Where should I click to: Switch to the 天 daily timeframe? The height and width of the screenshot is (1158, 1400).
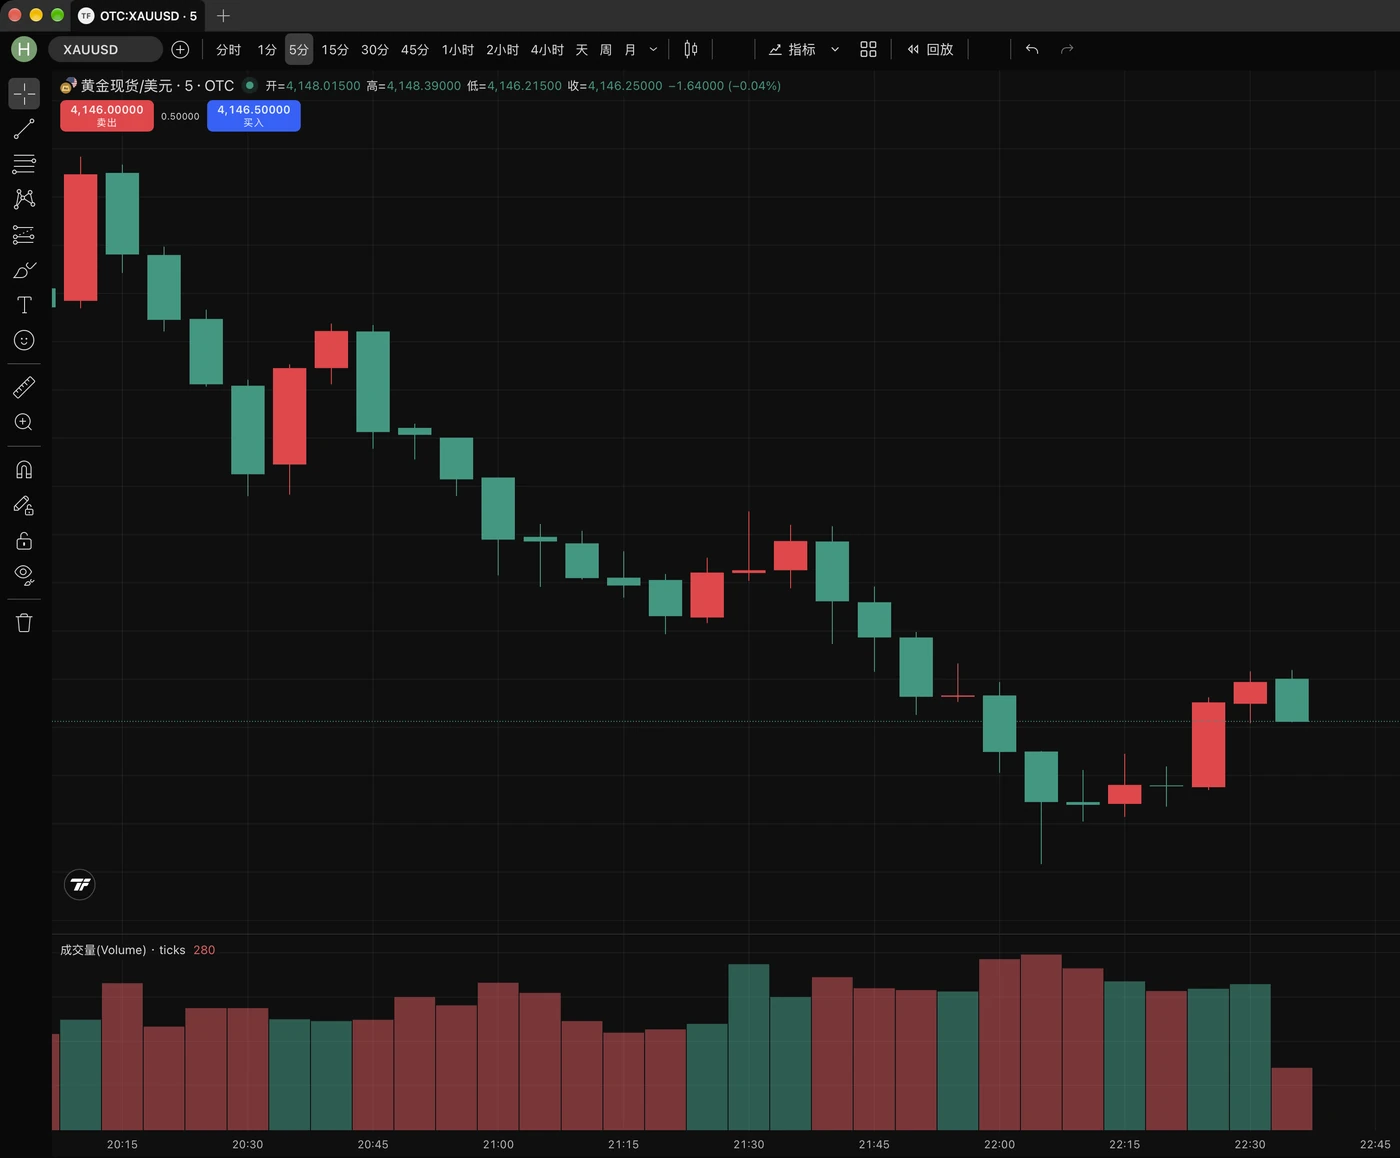coord(582,49)
